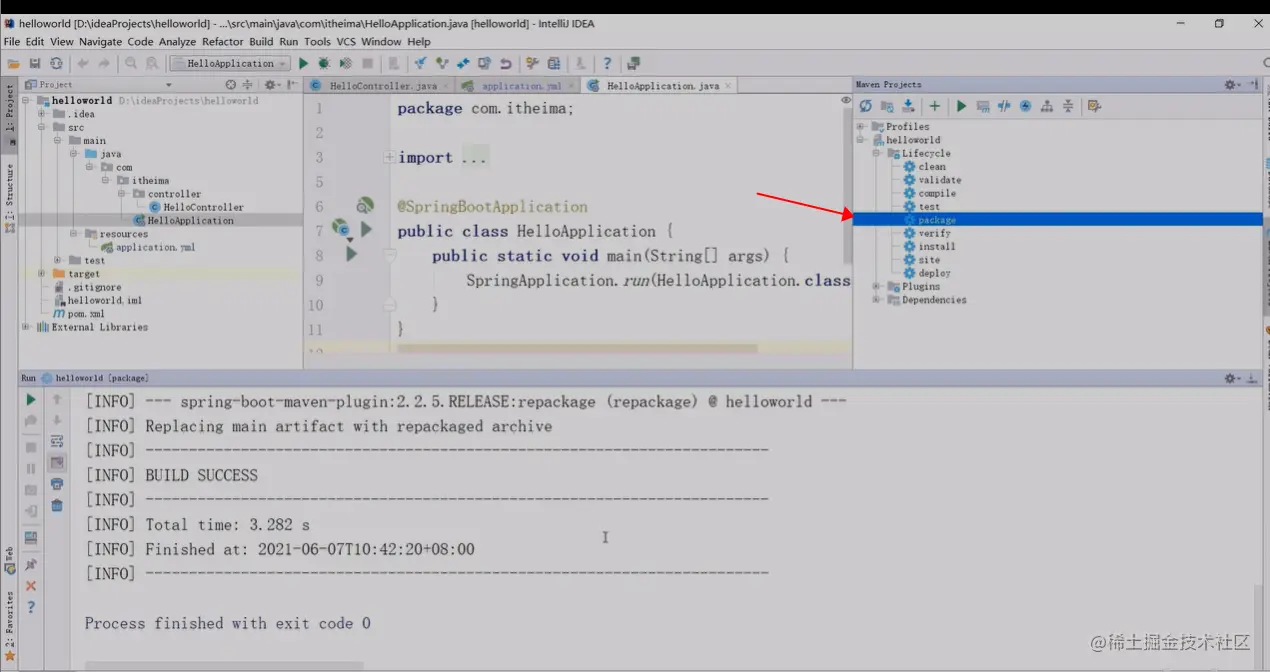This screenshot has height=672, width=1270.
Task: Open the Refactor menu
Action: point(222,42)
